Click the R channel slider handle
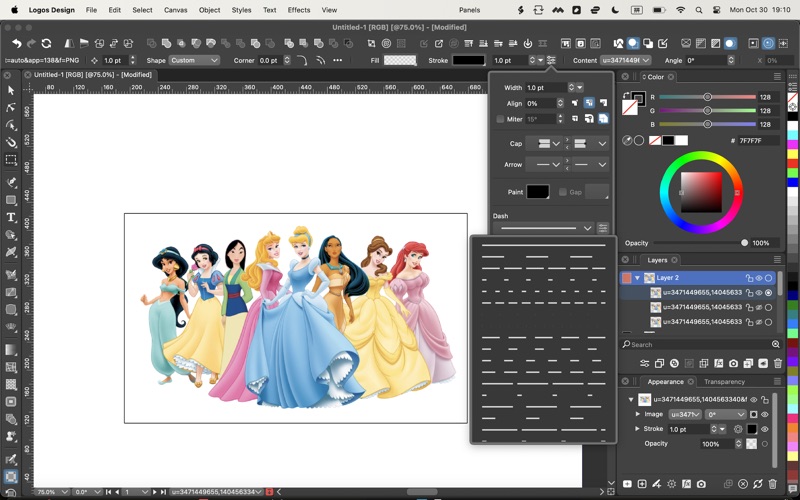 pyautogui.click(x=707, y=97)
